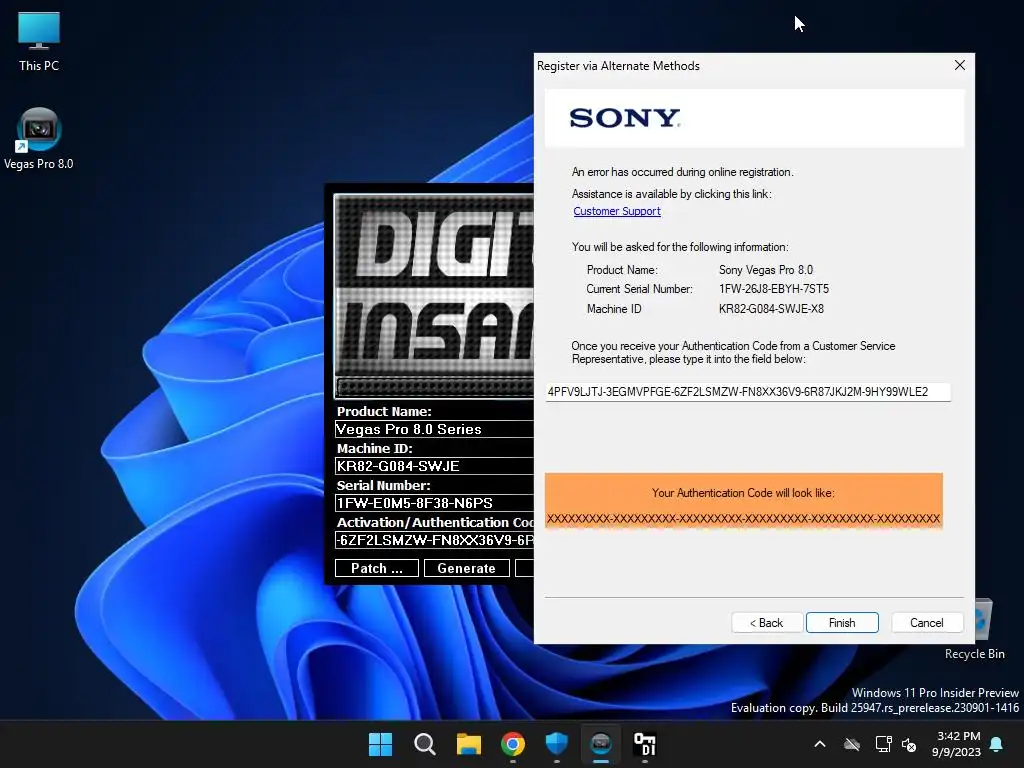Click the keygen Activation code field
This screenshot has height=768, width=1024.
click(434, 540)
